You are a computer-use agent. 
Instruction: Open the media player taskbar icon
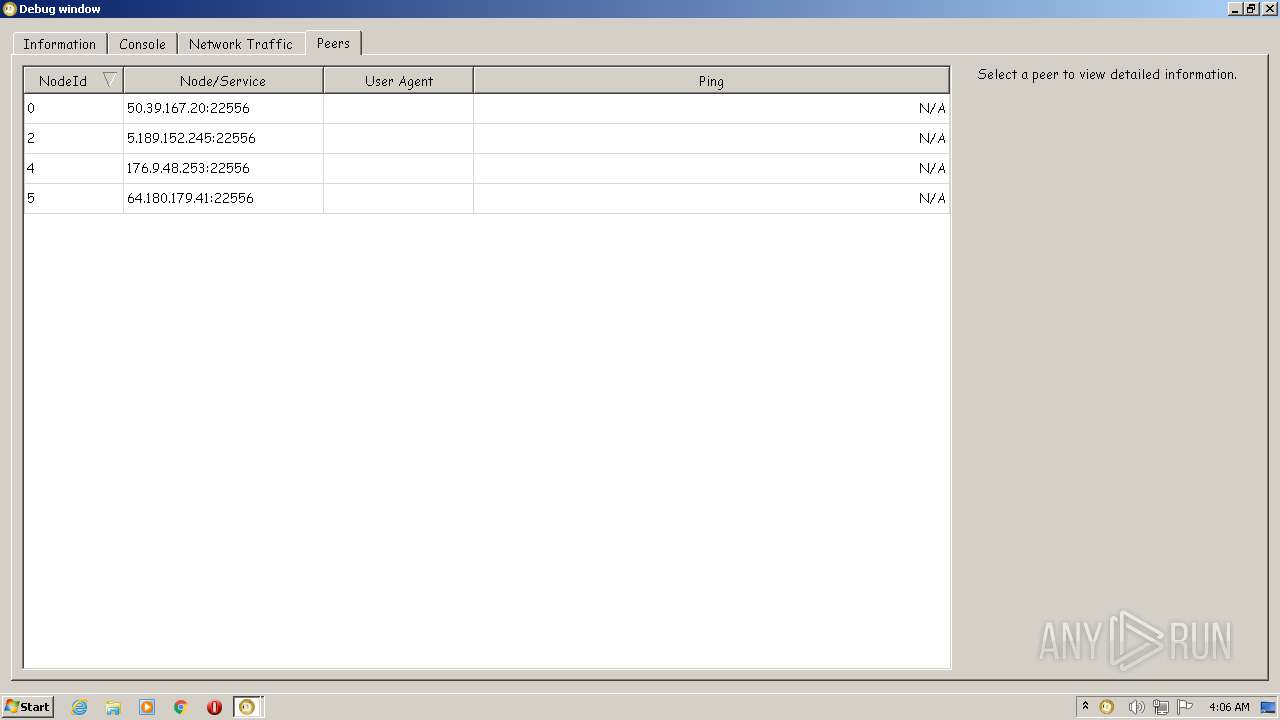coord(147,707)
